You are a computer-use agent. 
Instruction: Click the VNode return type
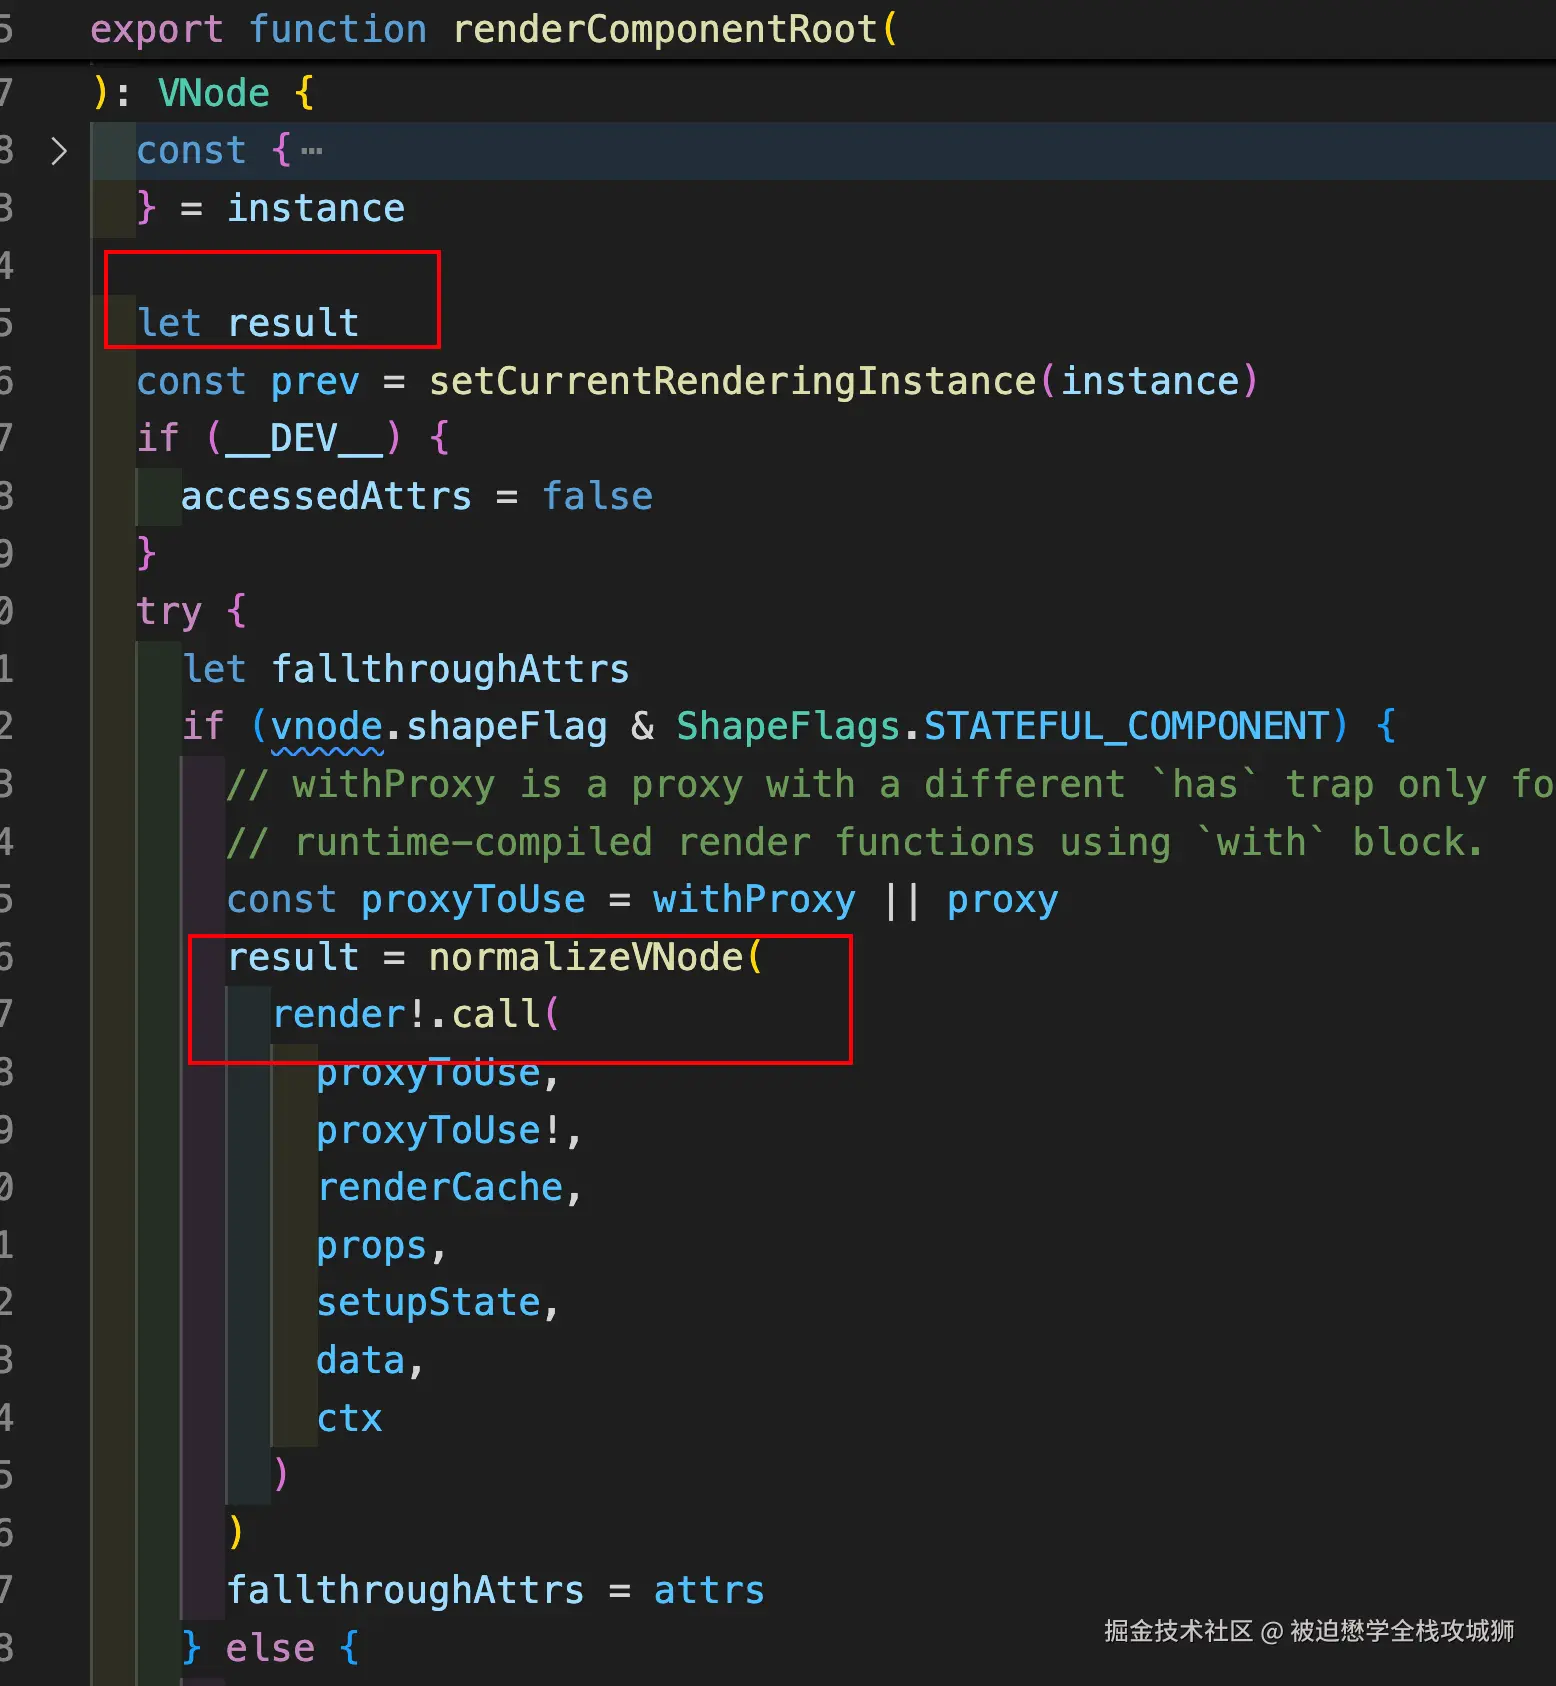point(214,93)
